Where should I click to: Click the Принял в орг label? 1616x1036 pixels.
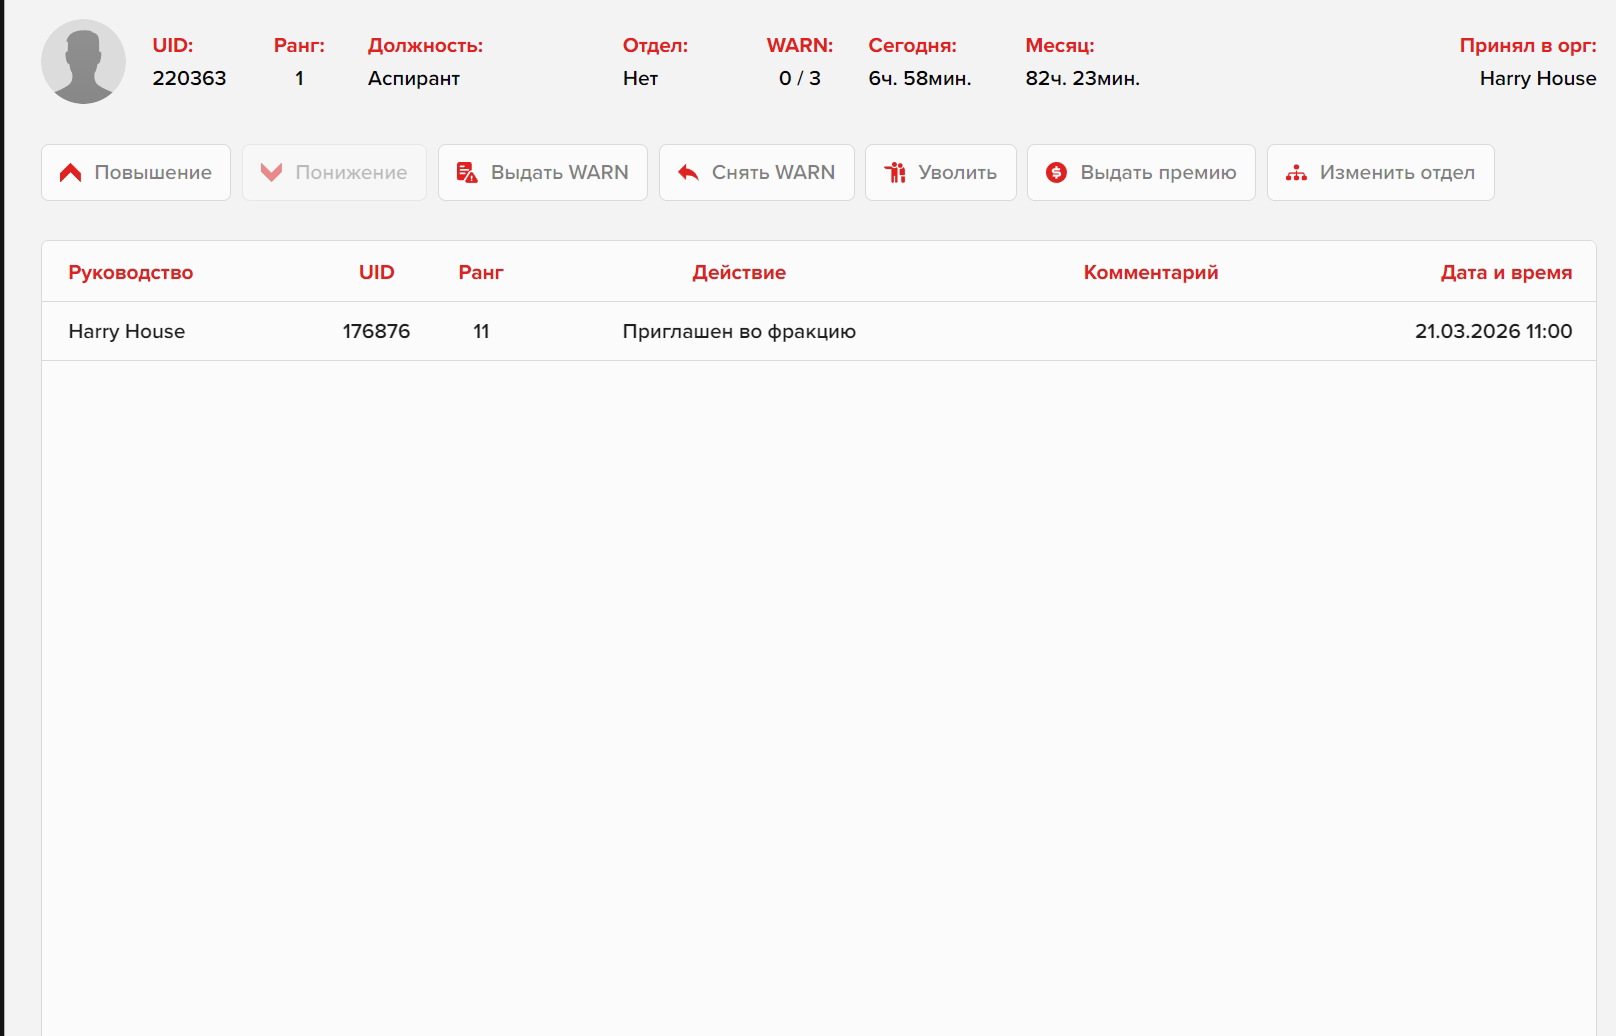1528,45
